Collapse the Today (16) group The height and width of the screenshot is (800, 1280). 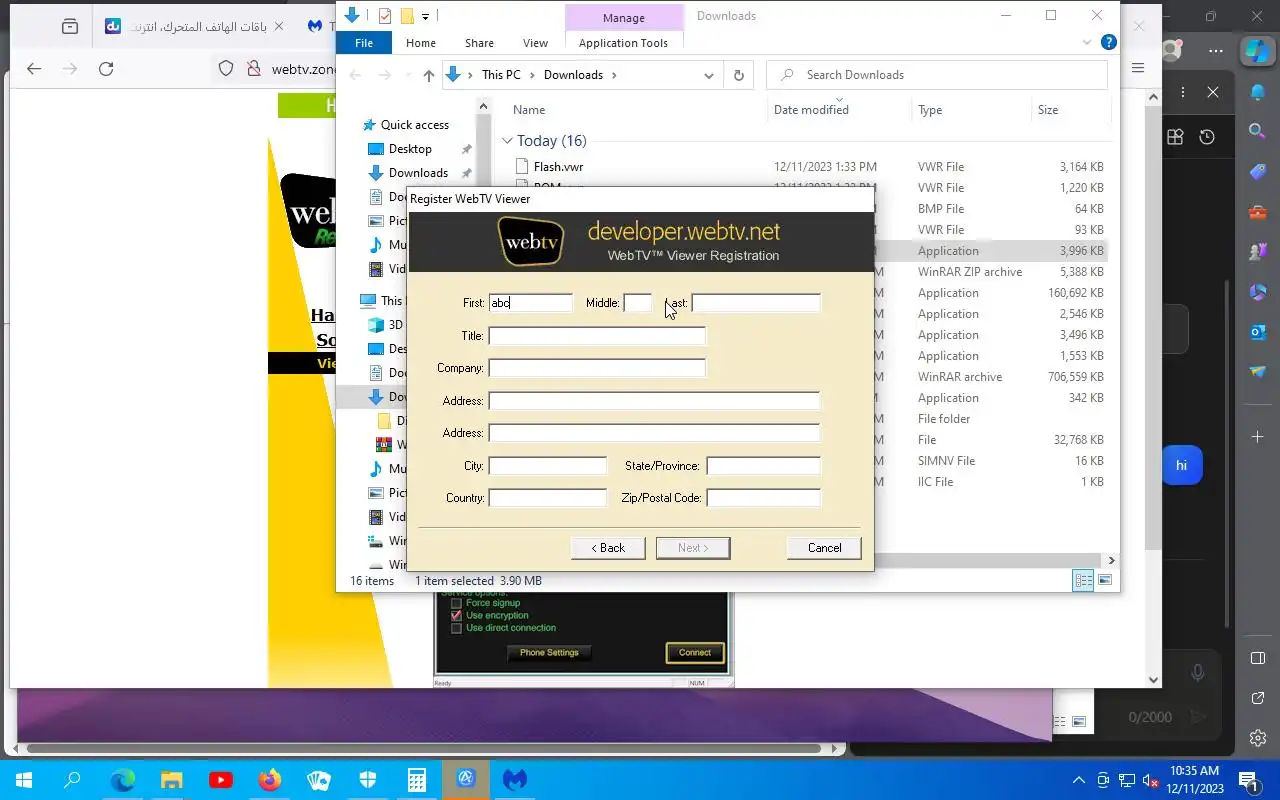click(x=507, y=141)
